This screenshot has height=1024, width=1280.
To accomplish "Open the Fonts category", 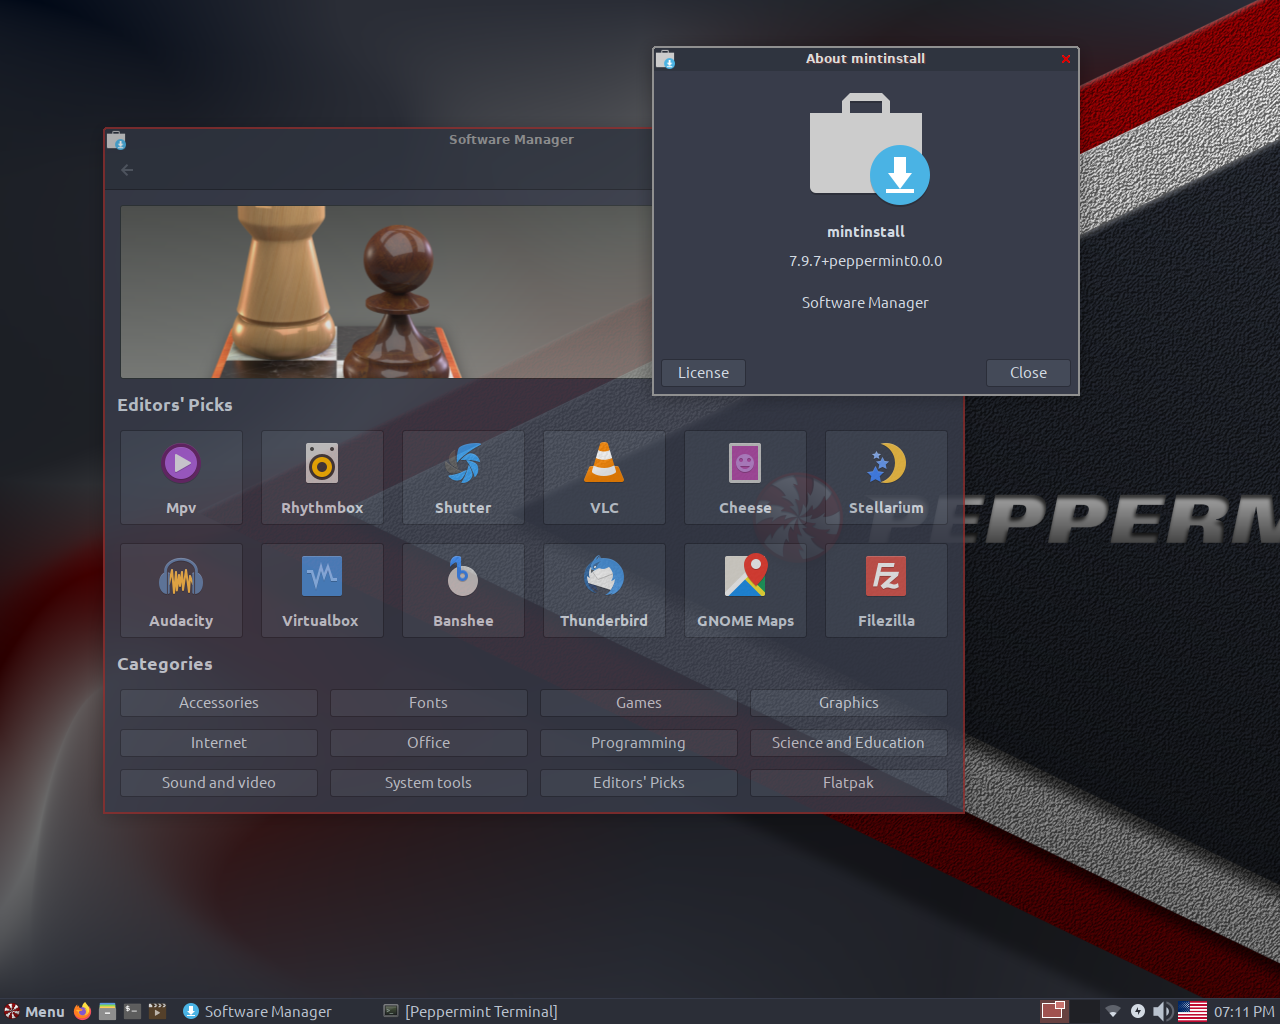I will pos(429,703).
